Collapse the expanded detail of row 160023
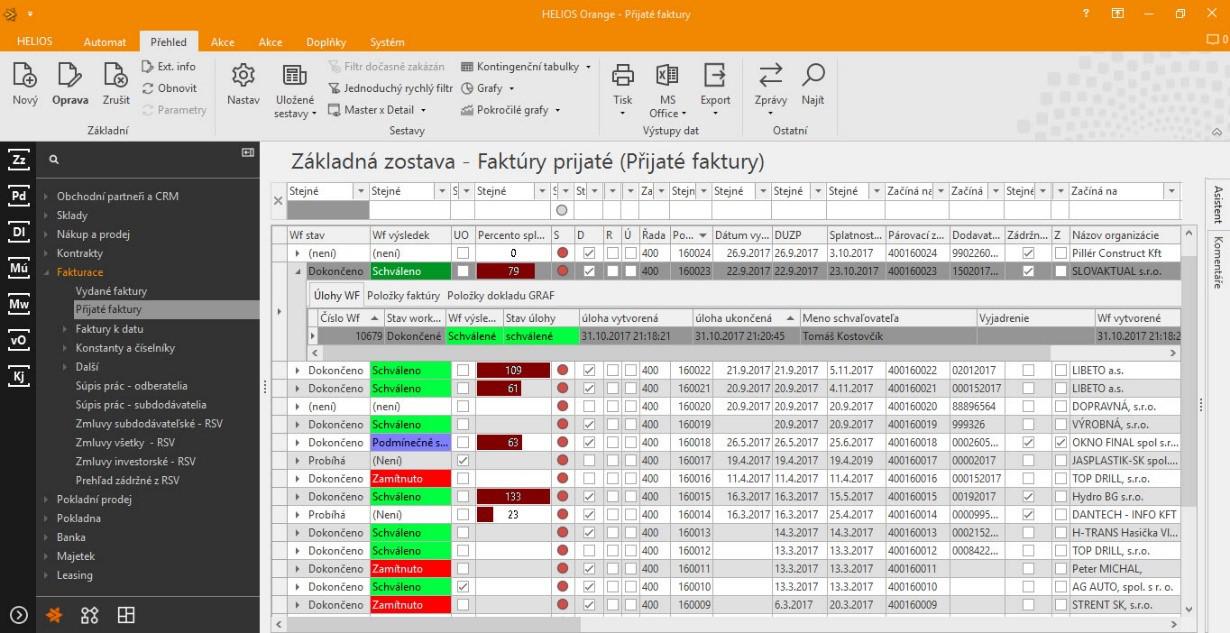 [296, 271]
